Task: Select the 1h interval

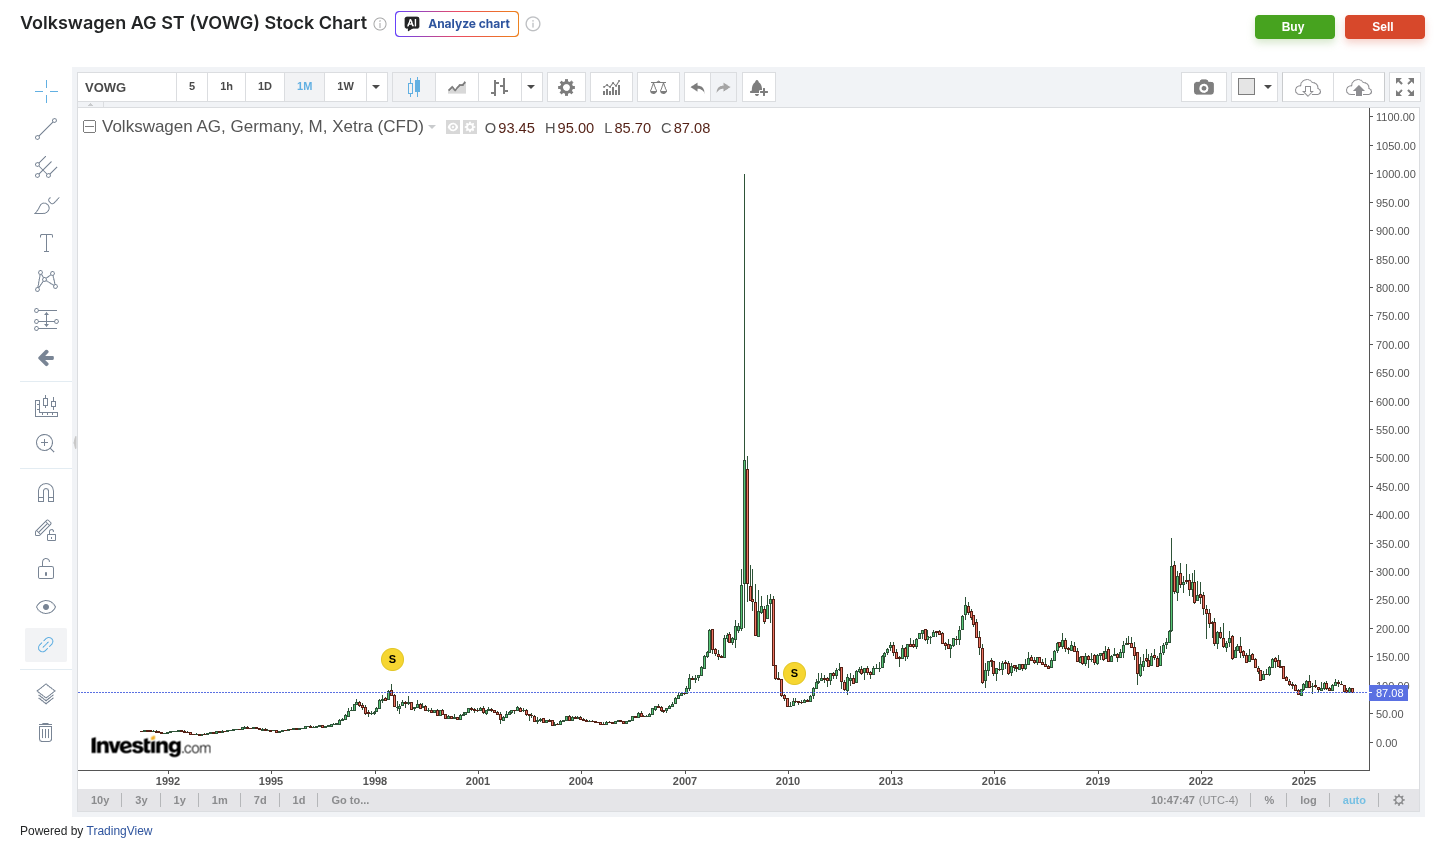Action: pos(227,87)
